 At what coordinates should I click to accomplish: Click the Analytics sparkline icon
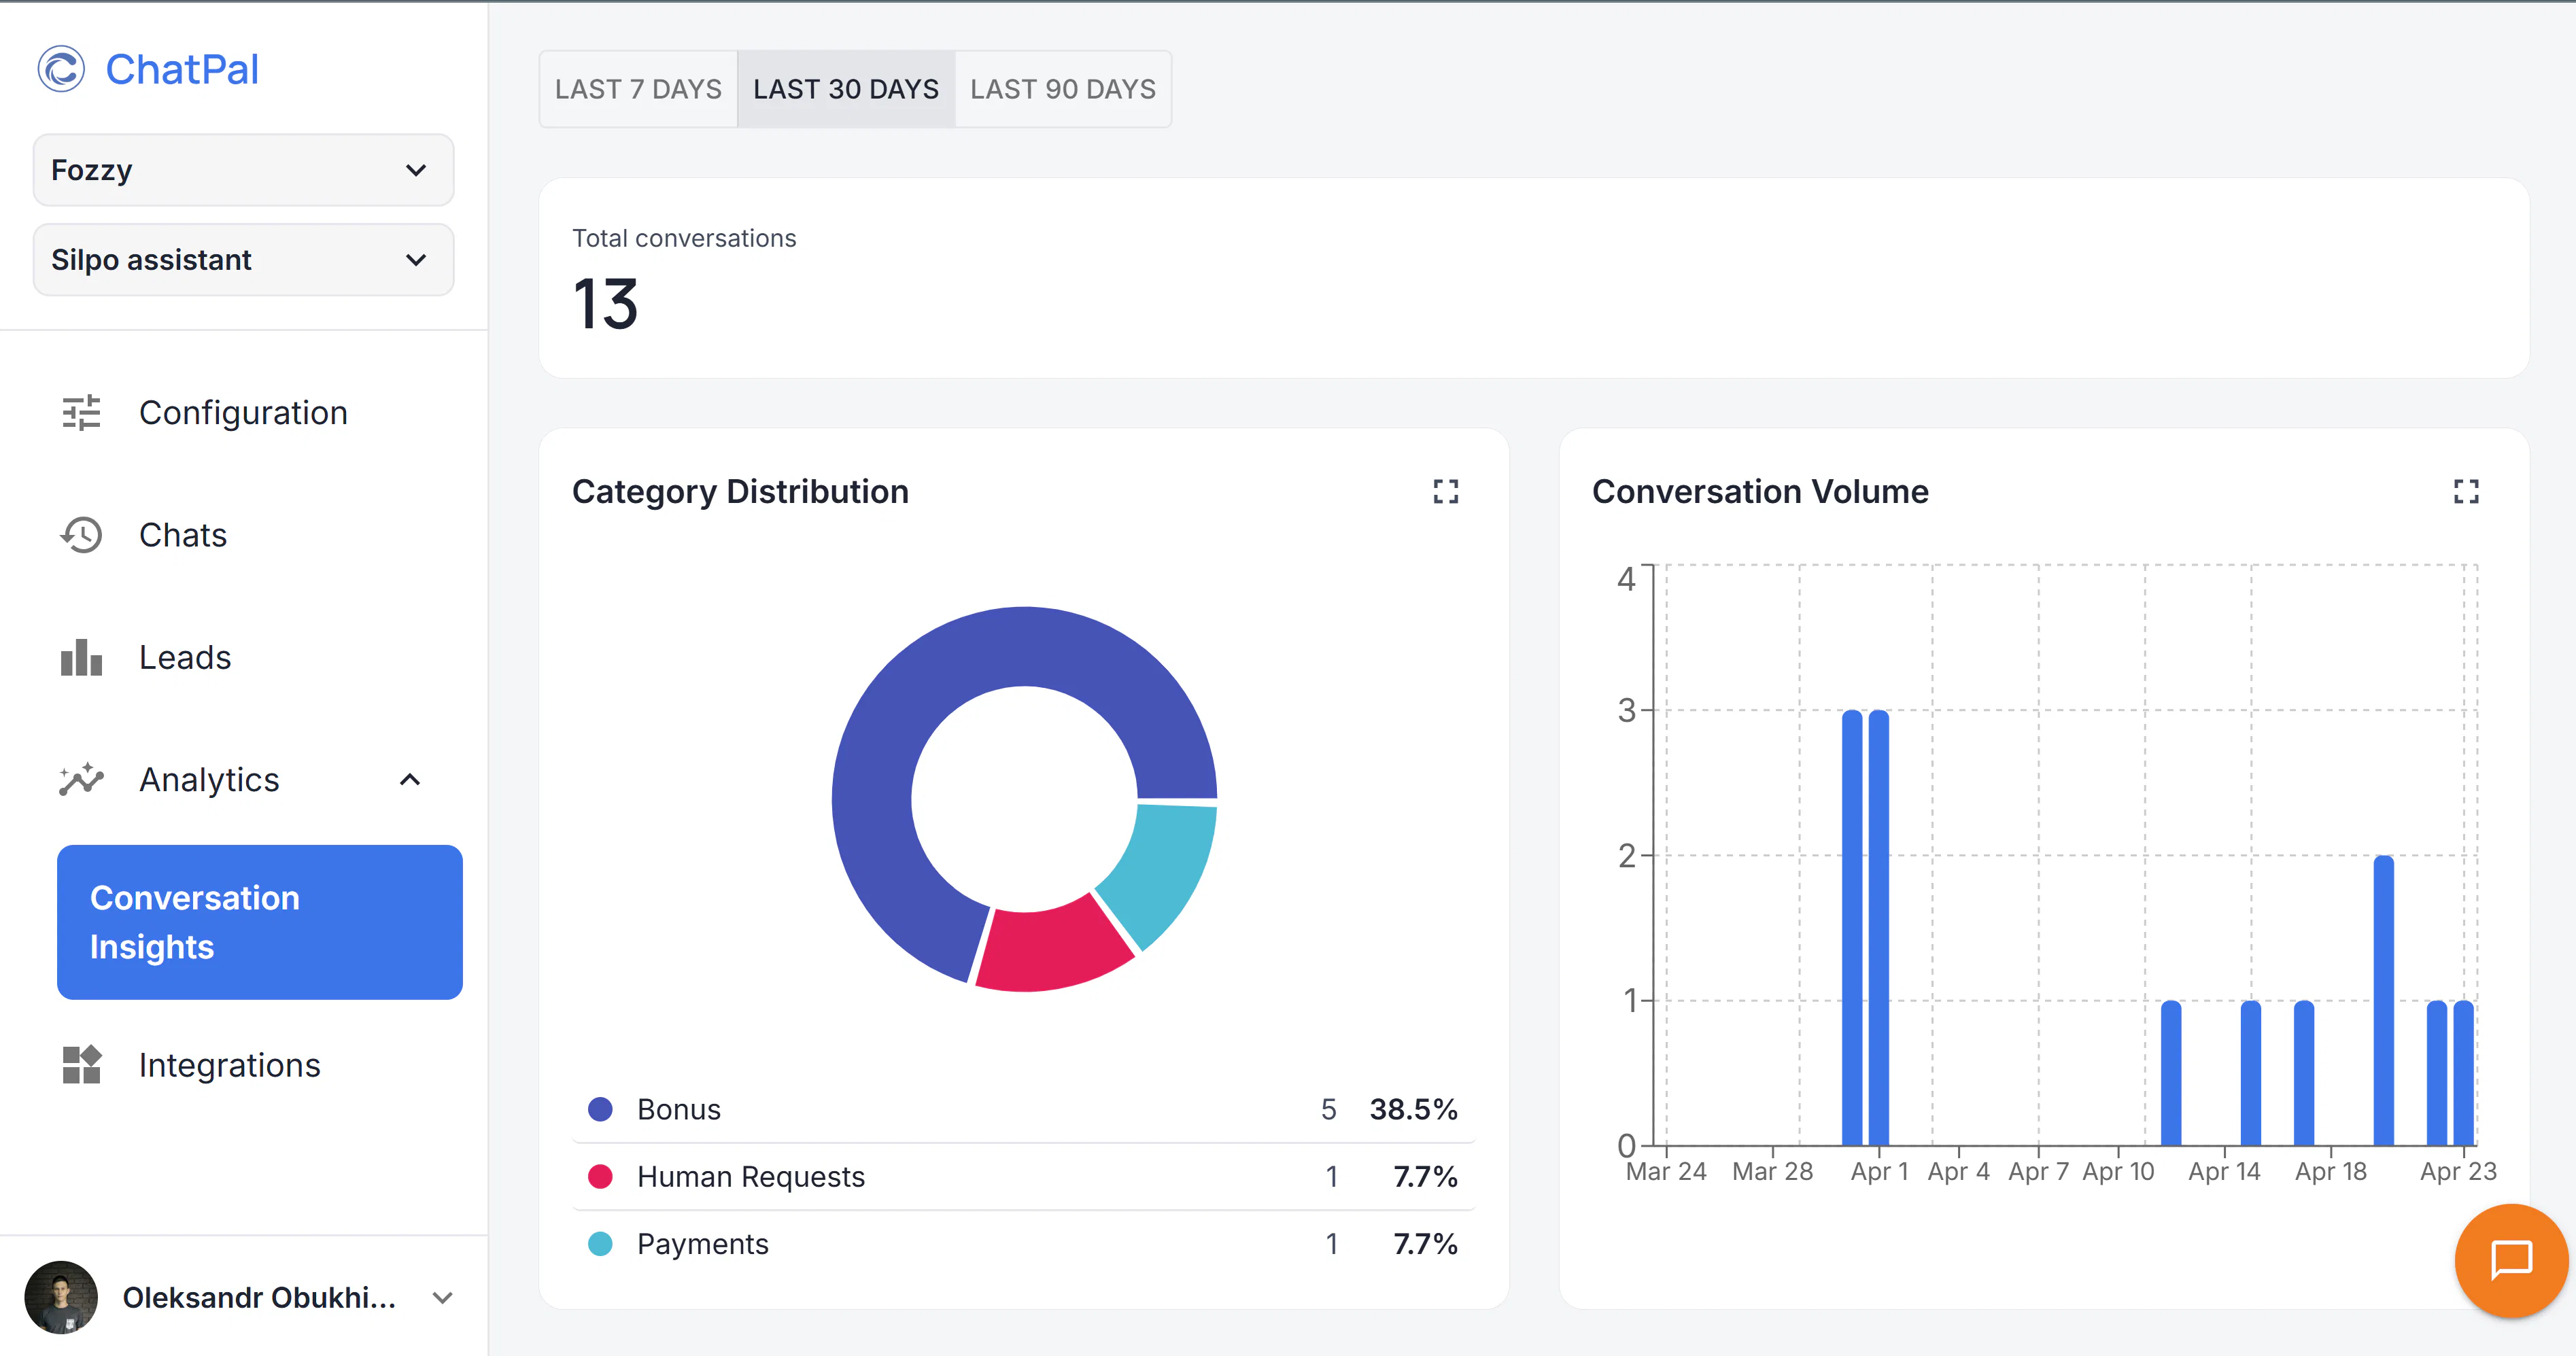(x=81, y=779)
